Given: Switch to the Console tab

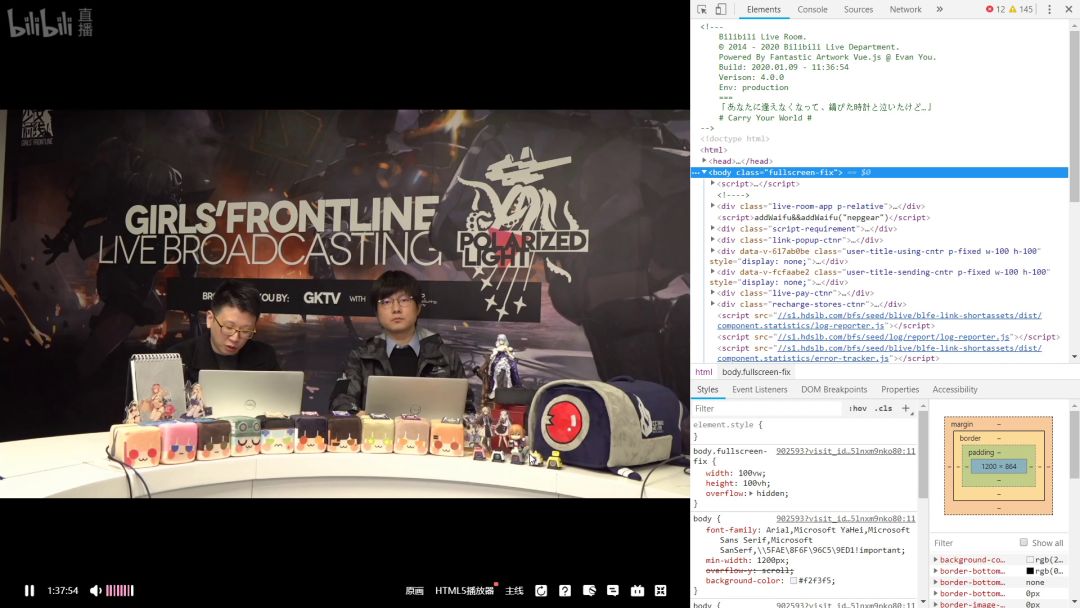Looking at the screenshot, I should coord(812,10).
